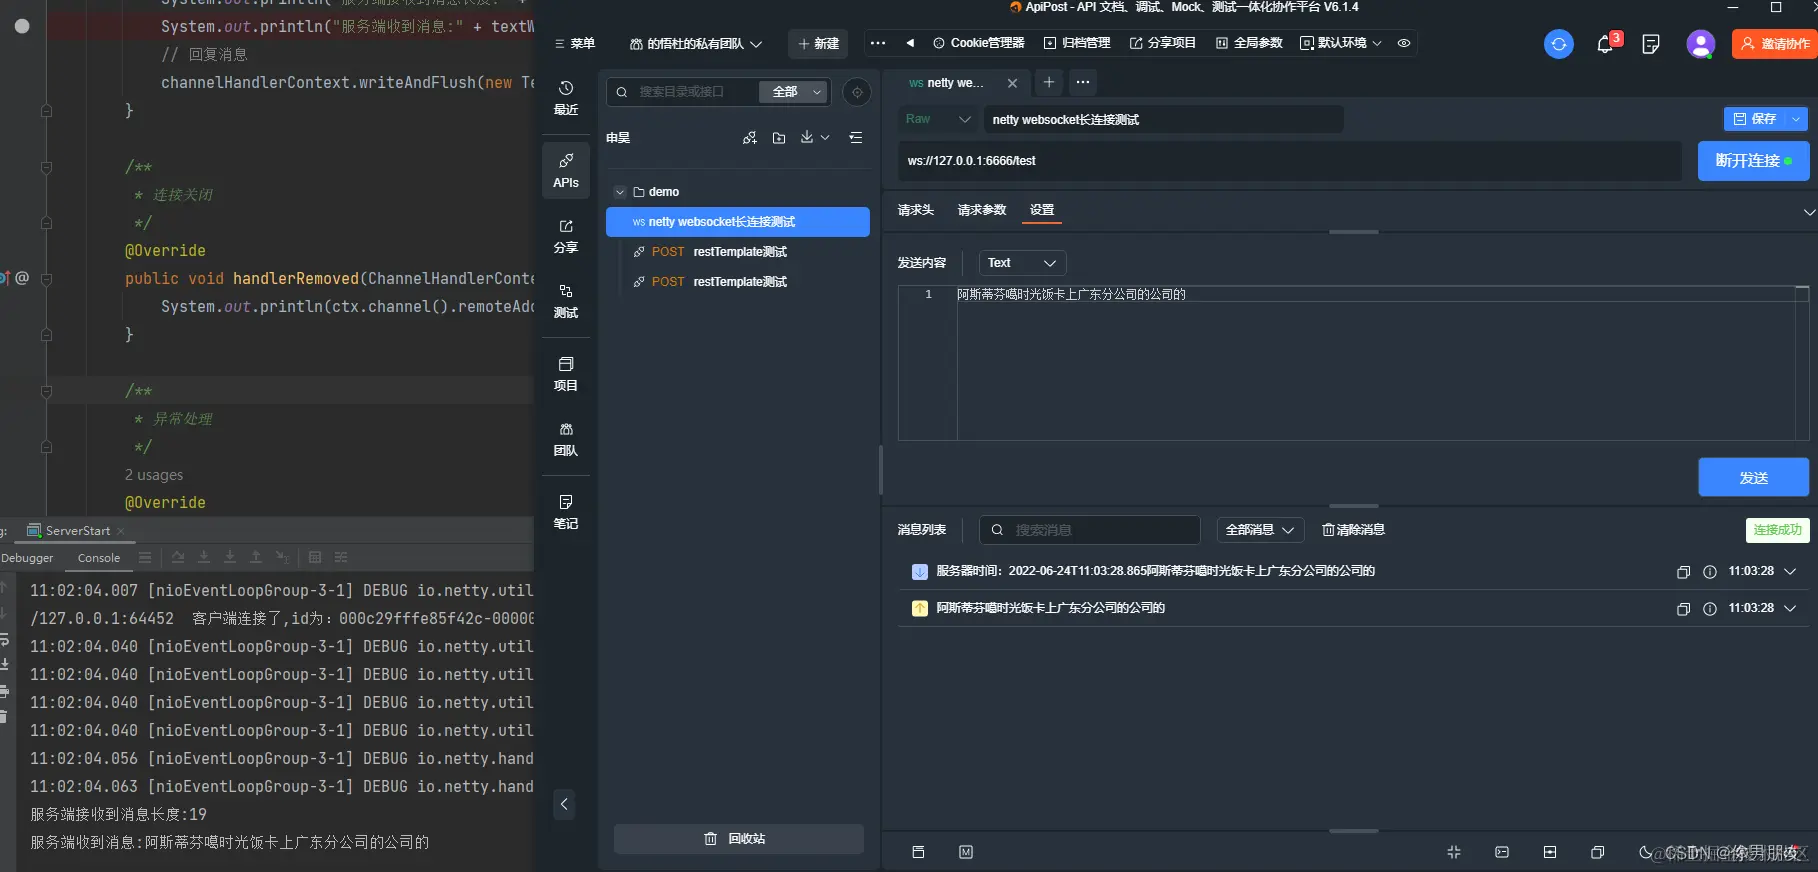
Task: Open the Raw format dropdown
Action: 938,119
